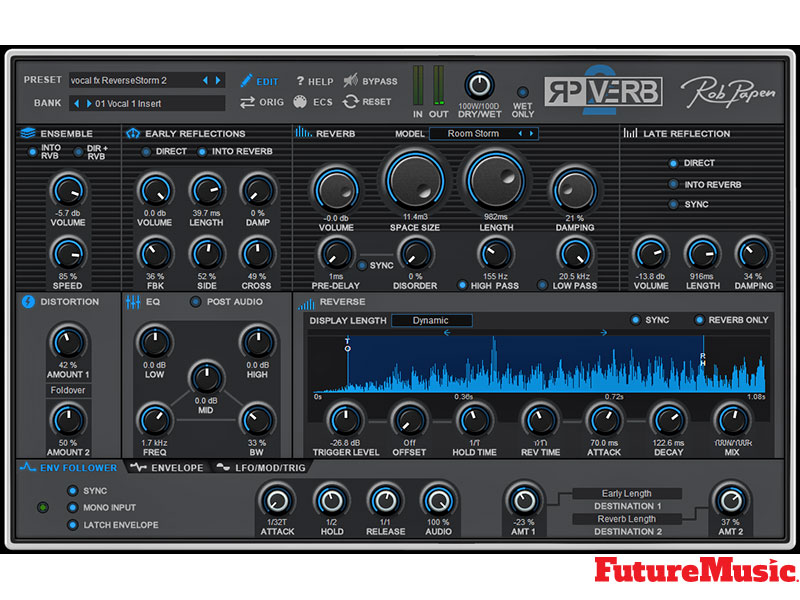Click the LFO/MOD/TRIG tab icon

(223, 467)
